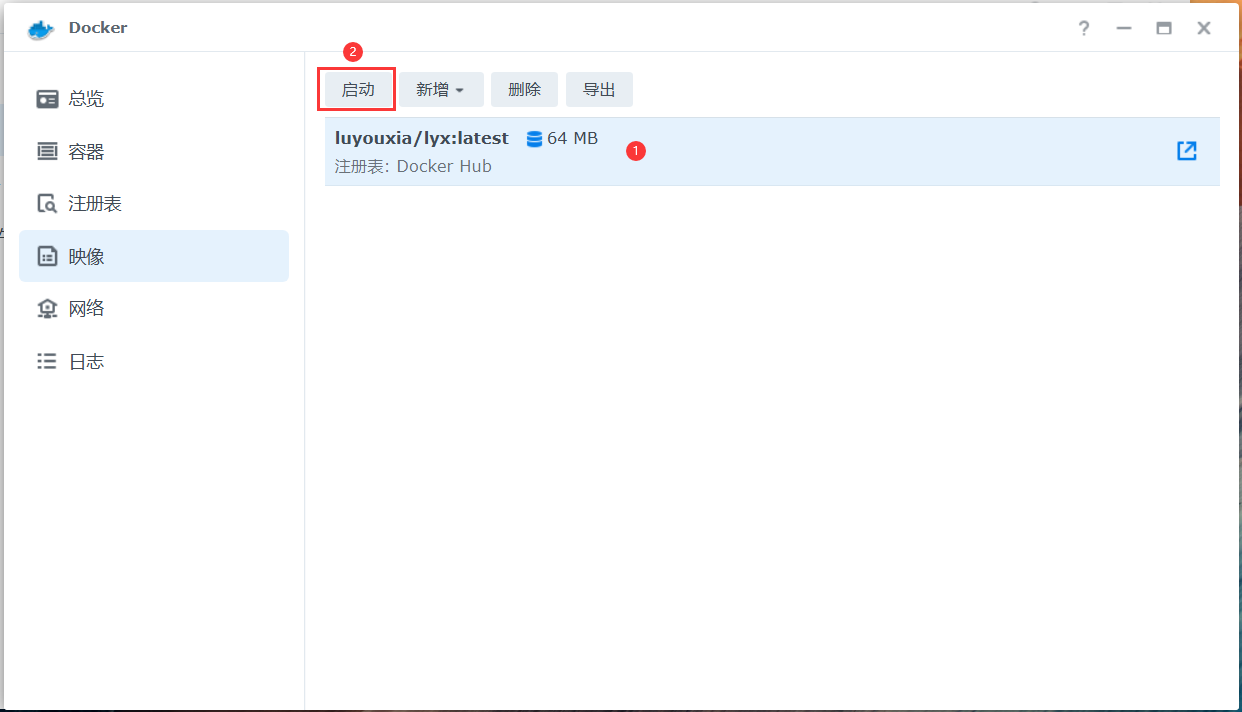Click the 导出 export button
Image resolution: width=1242 pixels, height=712 pixels.
click(599, 89)
